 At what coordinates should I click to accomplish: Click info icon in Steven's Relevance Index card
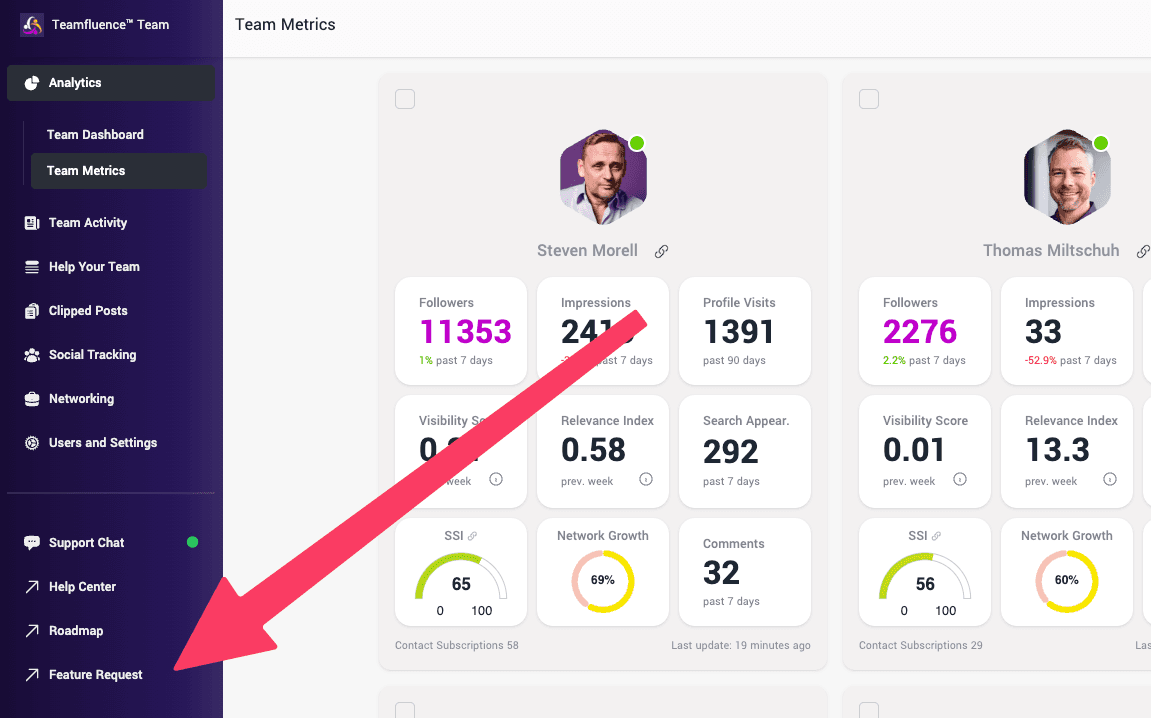pos(646,479)
